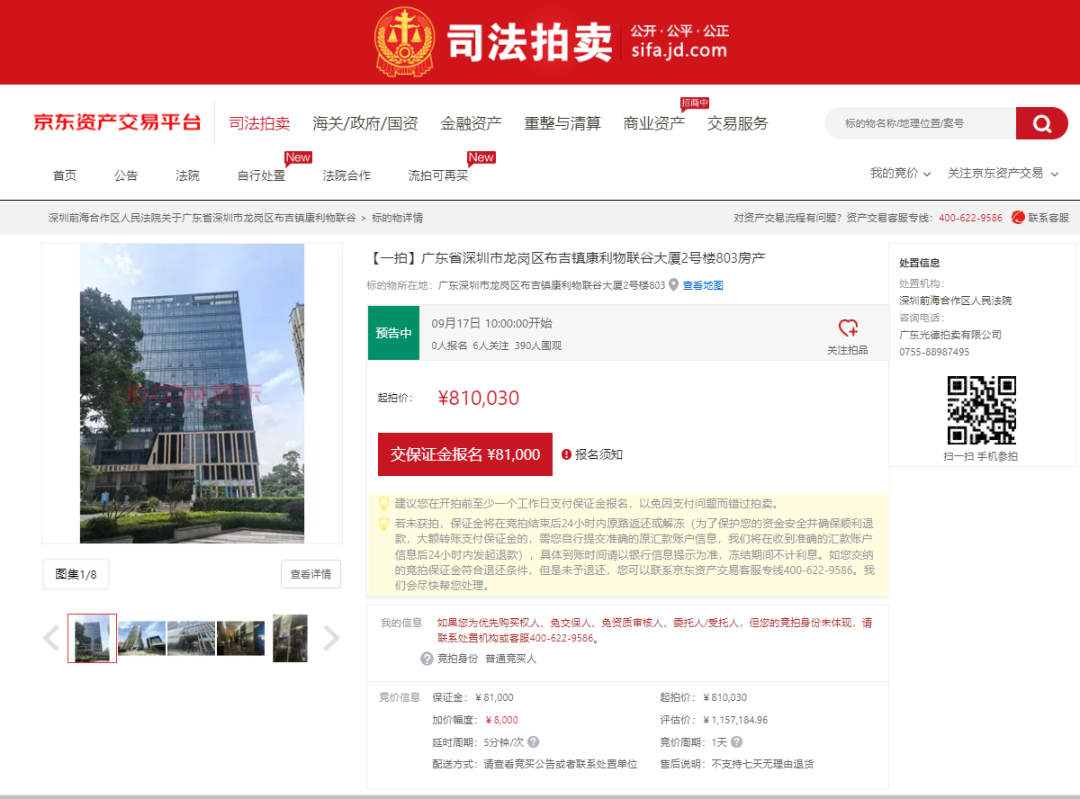Select first building thumbnail in gallery

92,639
